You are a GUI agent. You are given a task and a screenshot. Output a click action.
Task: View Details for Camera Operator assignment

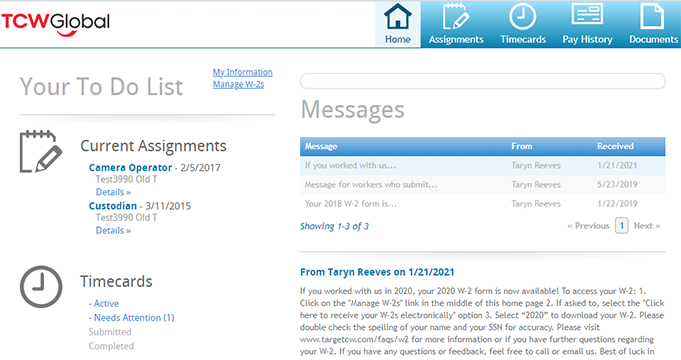[x=113, y=192]
